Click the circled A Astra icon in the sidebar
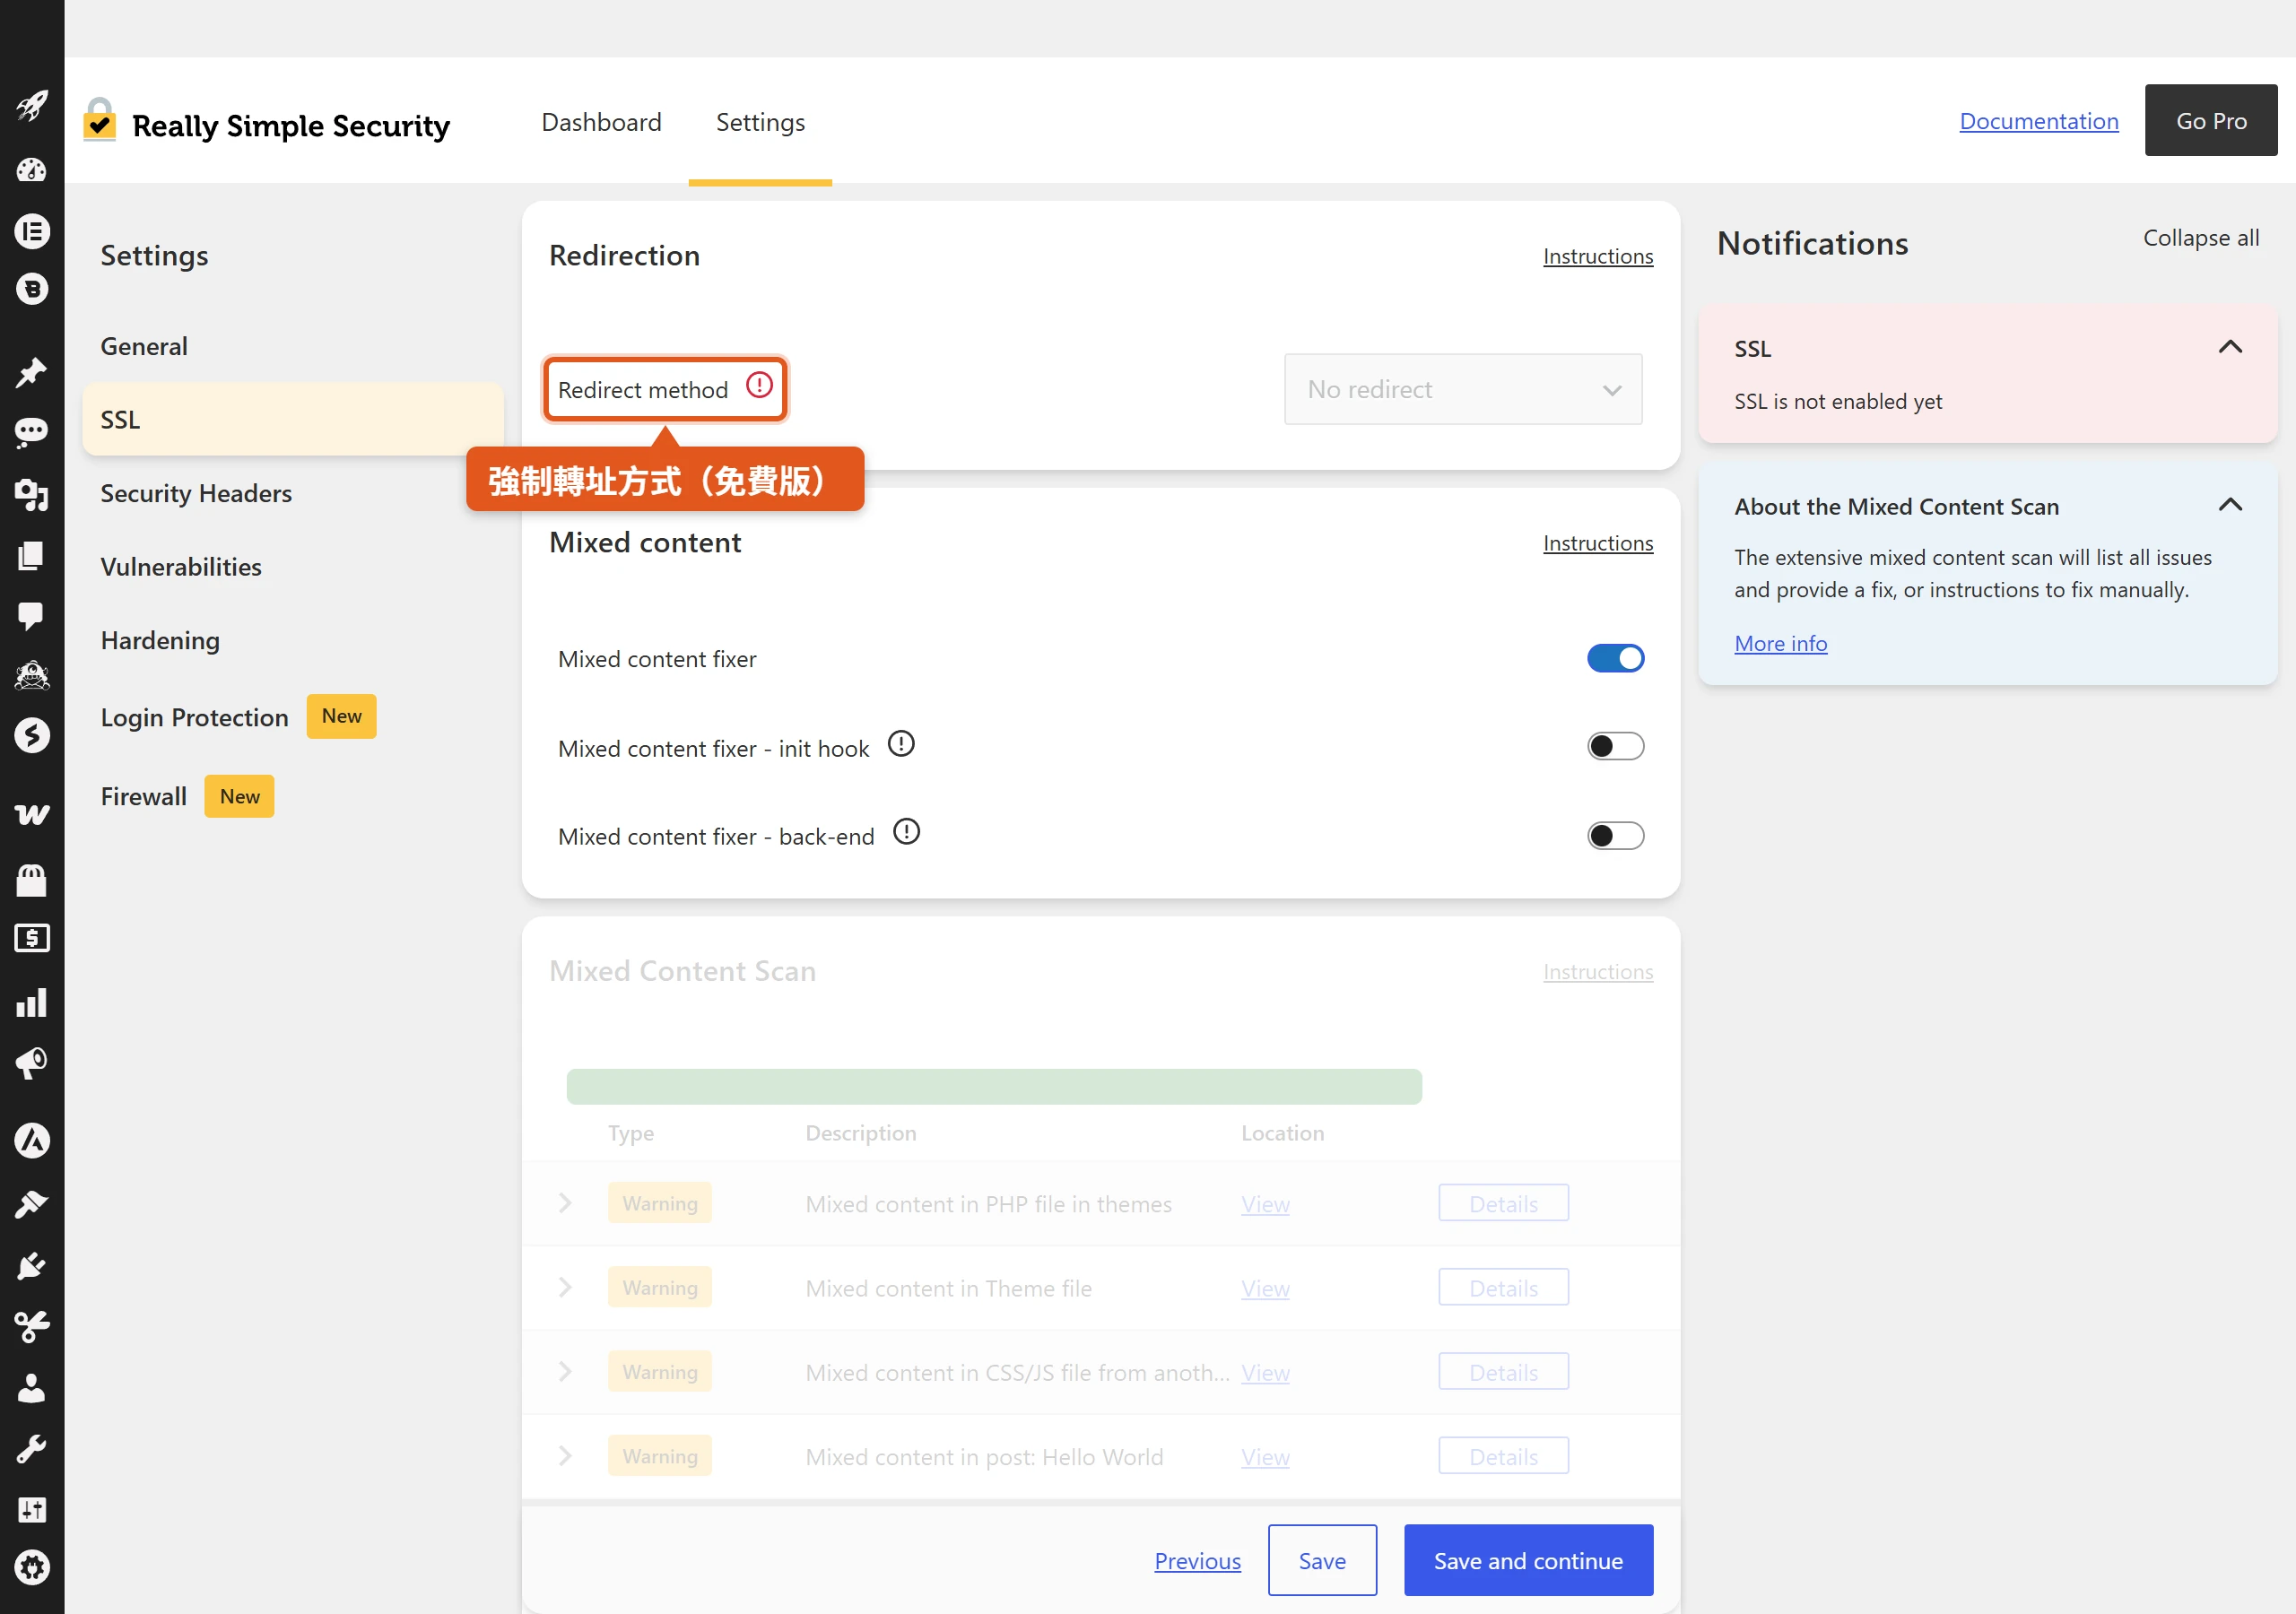Viewport: 2296px width, 1614px height. point(32,1141)
